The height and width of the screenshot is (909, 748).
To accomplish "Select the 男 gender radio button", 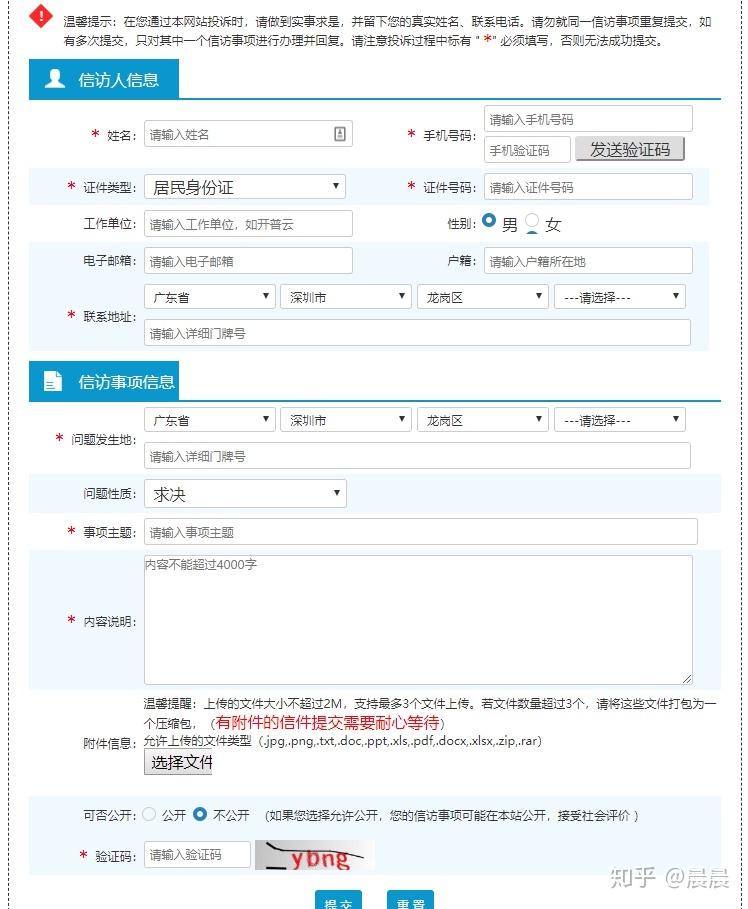I will click(x=489, y=220).
